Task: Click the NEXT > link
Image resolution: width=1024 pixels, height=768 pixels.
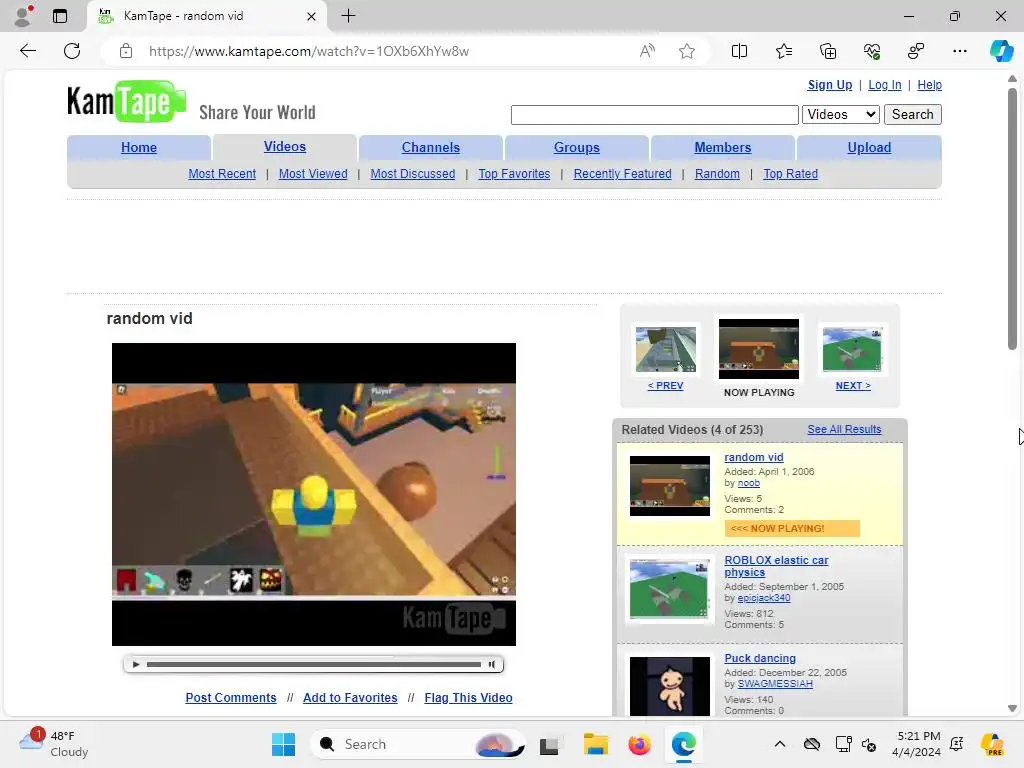Action: [853, 385]
